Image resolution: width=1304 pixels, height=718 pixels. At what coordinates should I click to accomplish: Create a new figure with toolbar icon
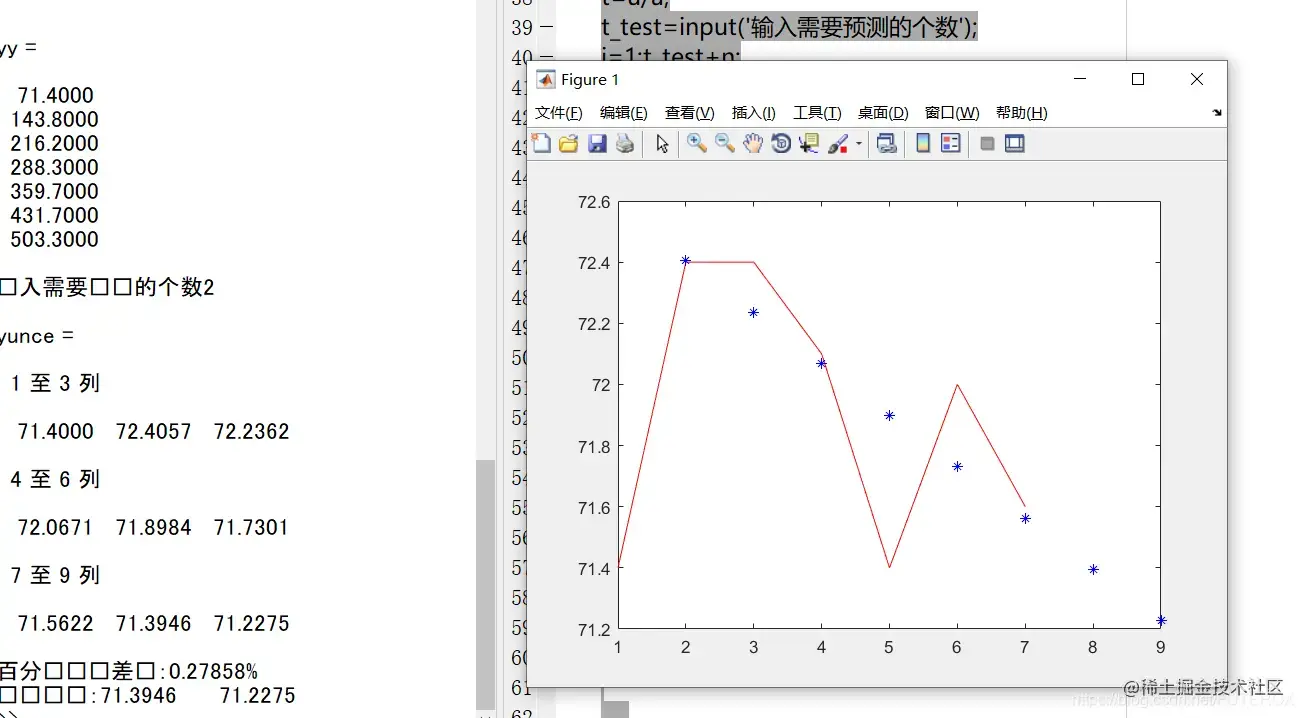click(x=541, y=144)
